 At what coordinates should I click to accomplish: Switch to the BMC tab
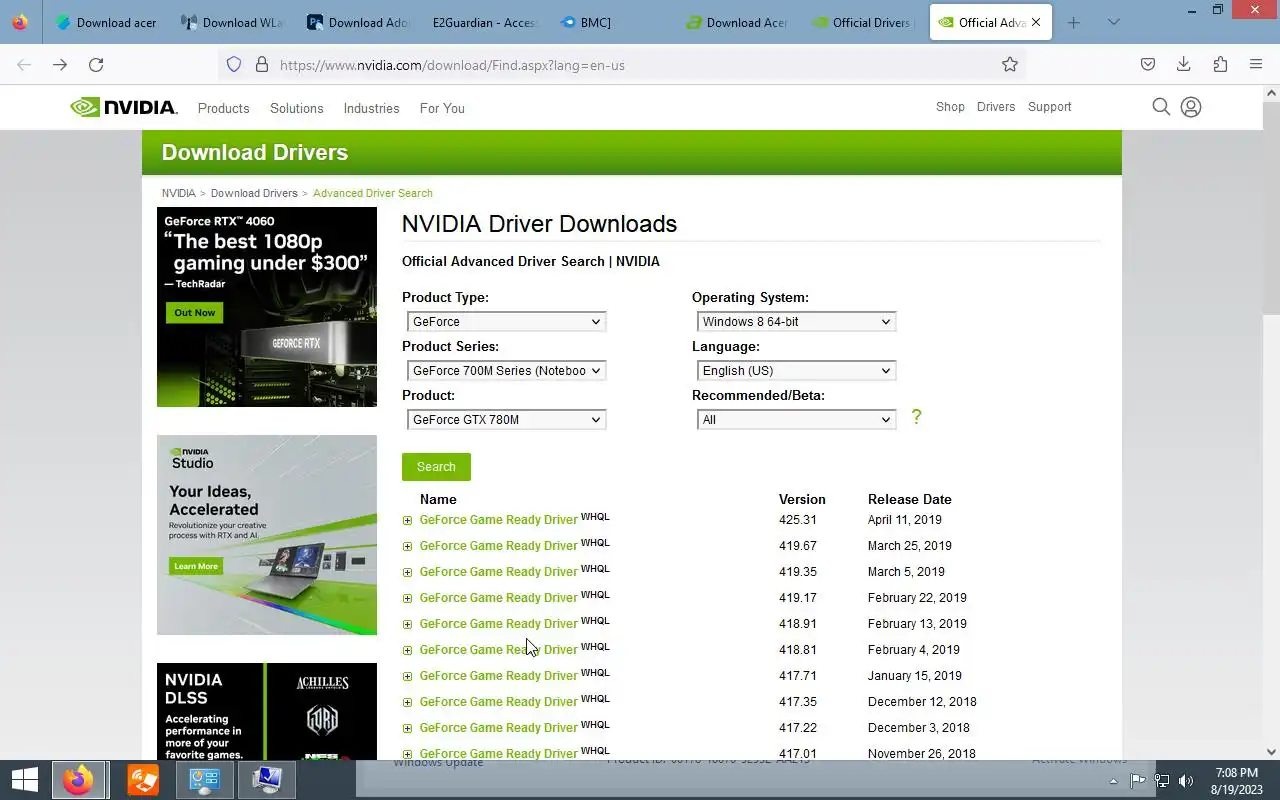[610, 22]
